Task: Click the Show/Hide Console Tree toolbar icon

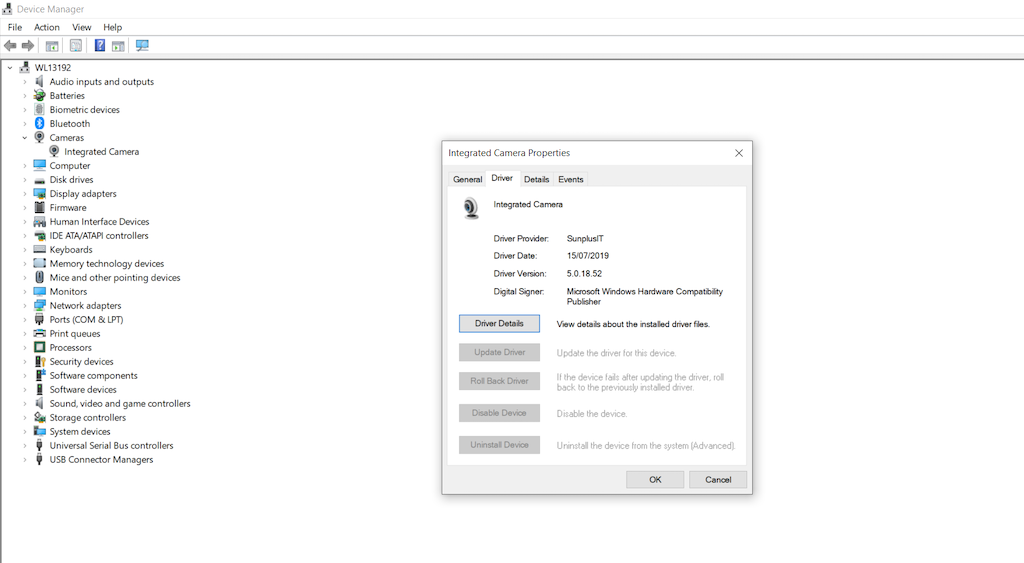Action: pyautogui.click(x=52, y=45)
